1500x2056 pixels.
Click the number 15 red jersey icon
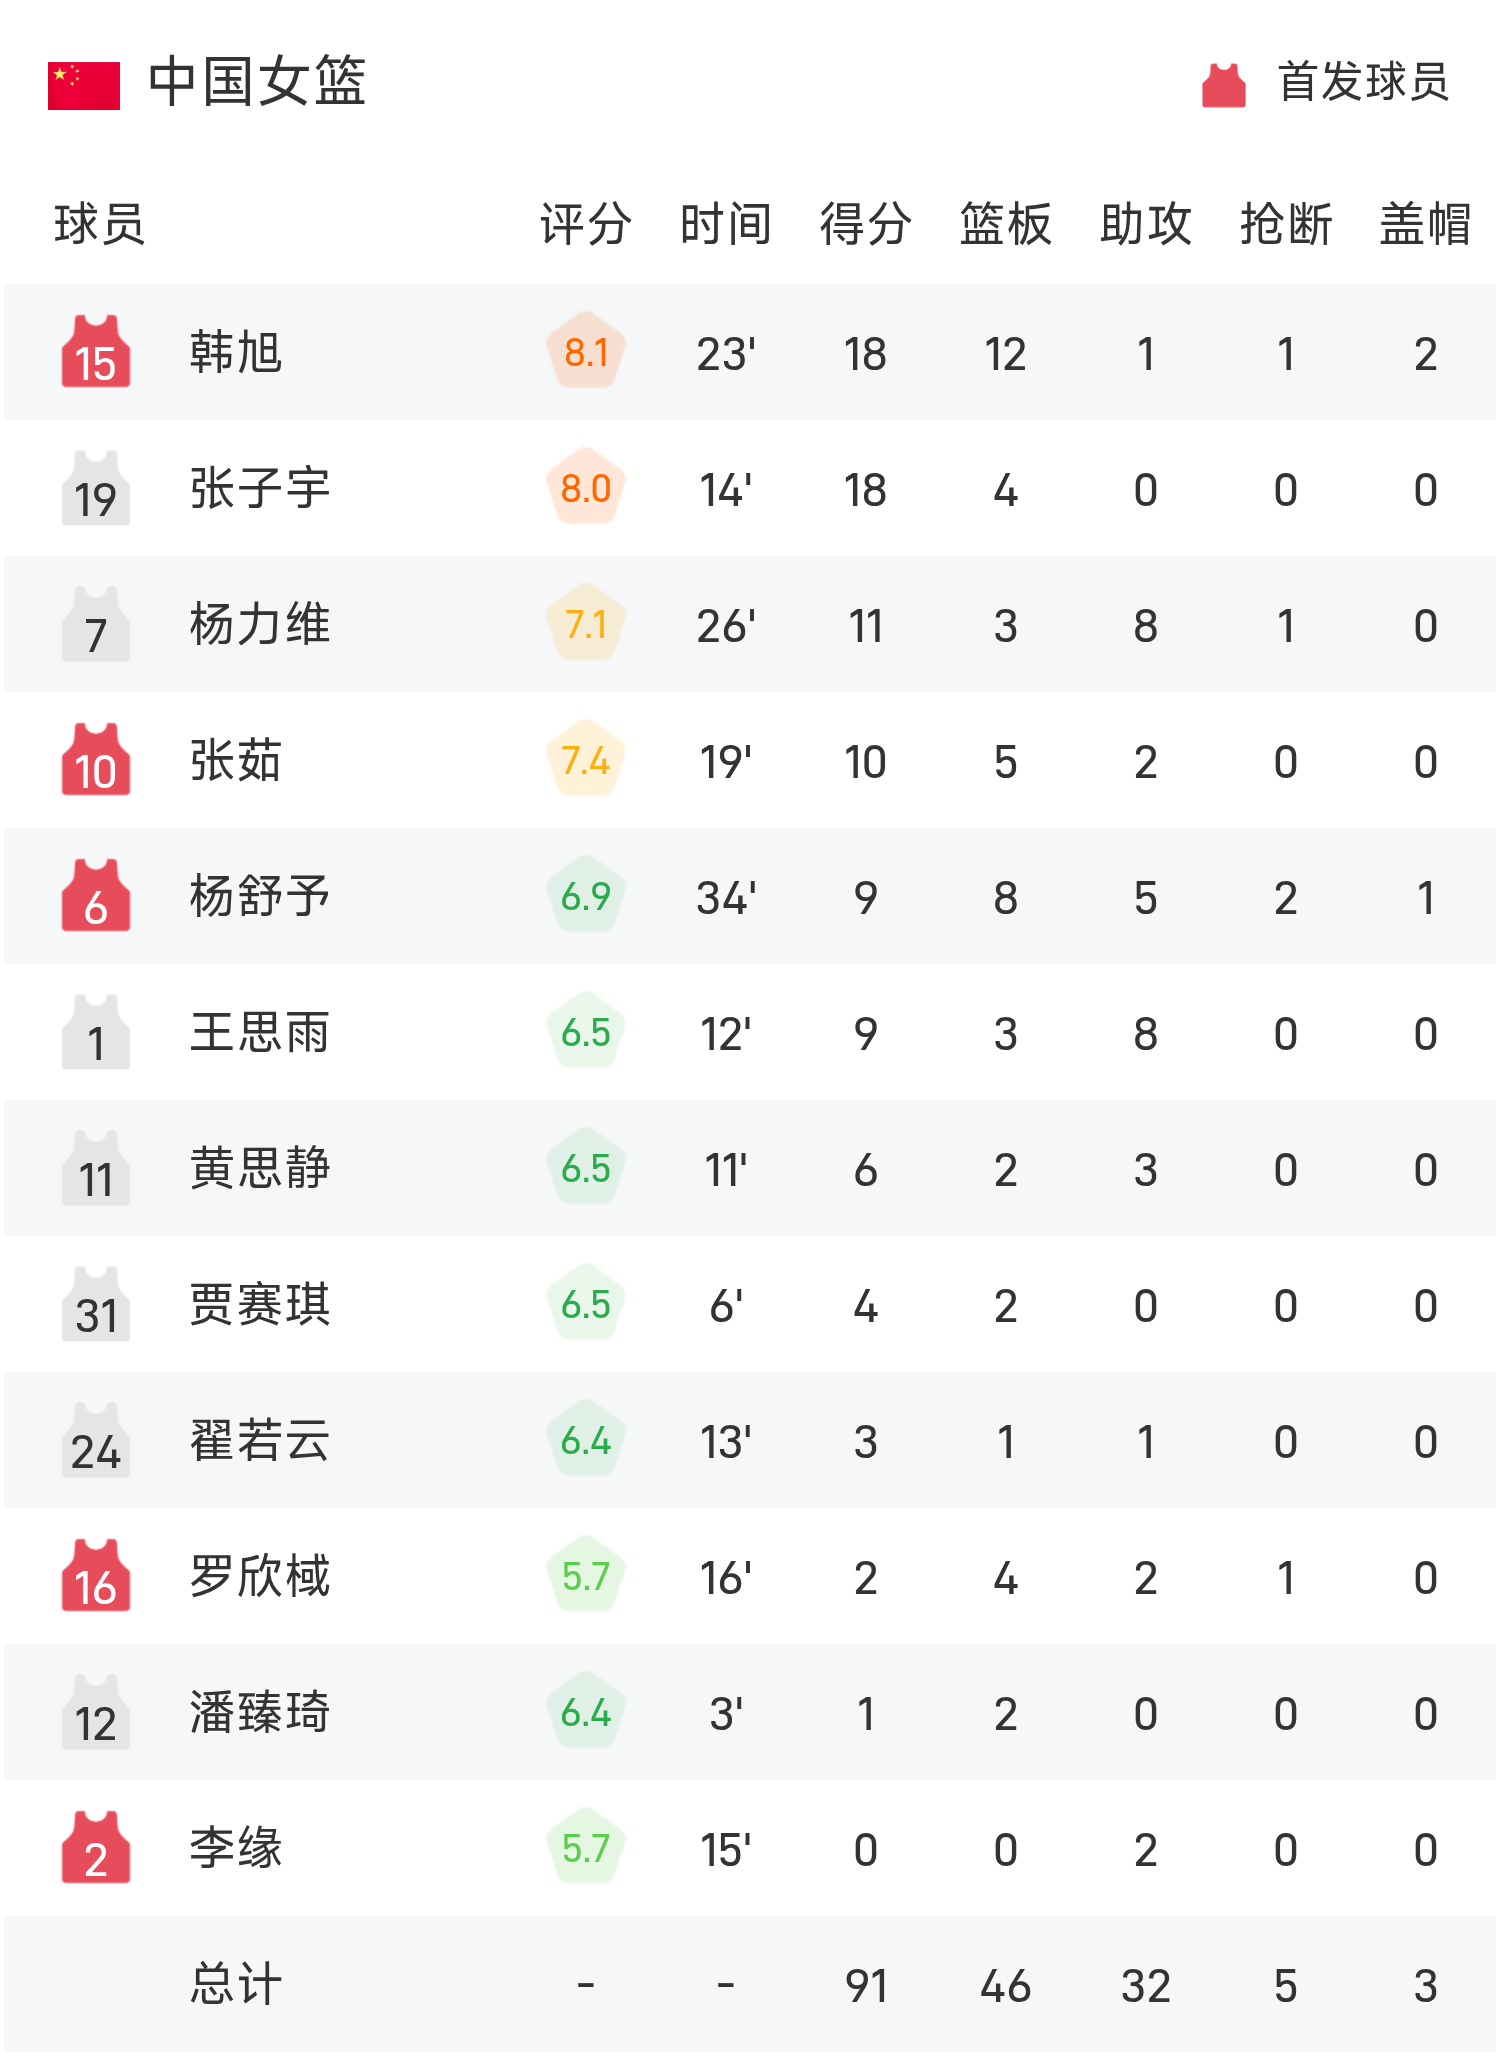96,352
